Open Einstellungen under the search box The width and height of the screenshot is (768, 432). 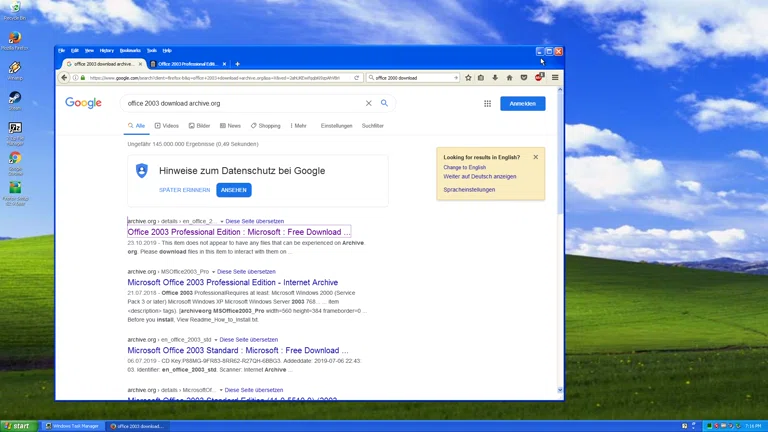point(336,126)
